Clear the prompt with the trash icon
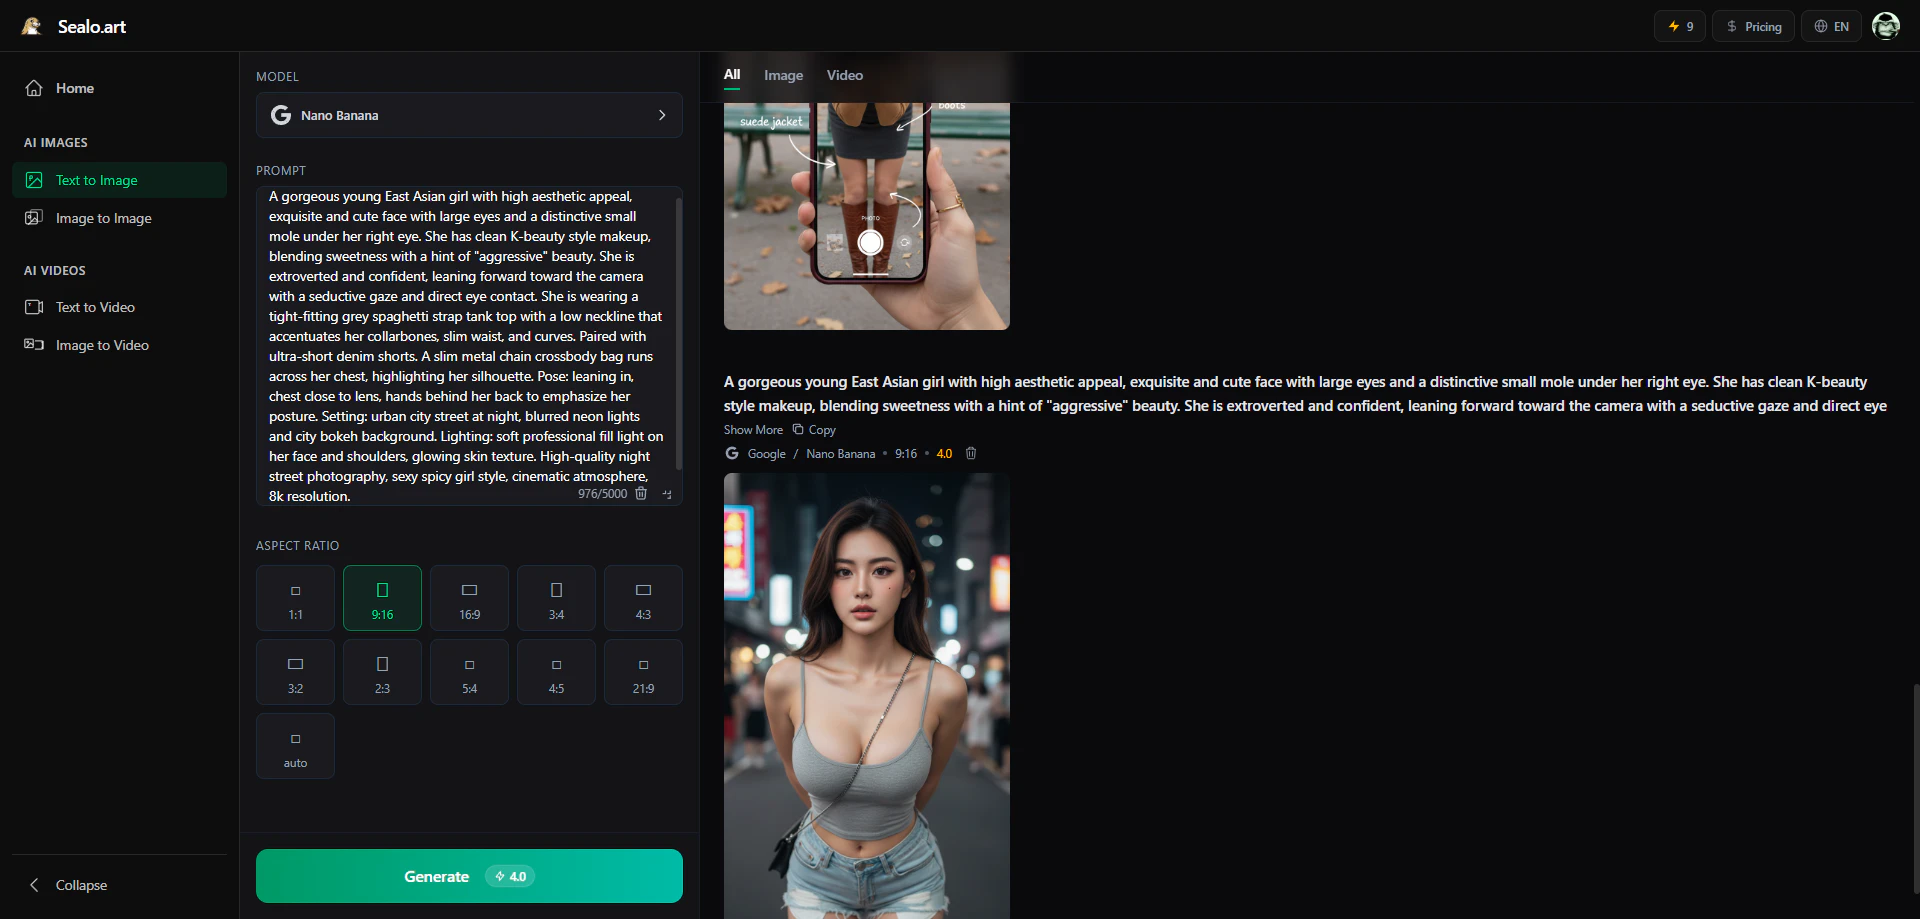The height and width of the screenshot is (919, 1920). (641, 493)
